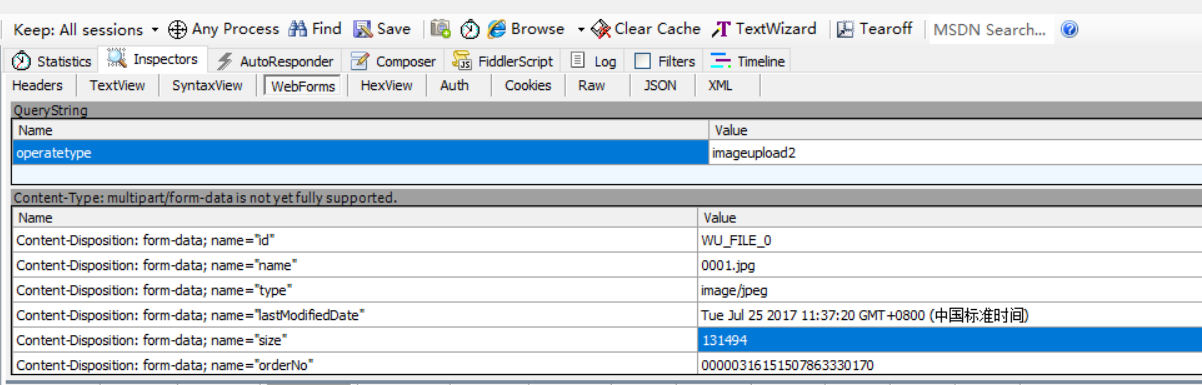Open the FiddlerScript tab
Screen dimensions: 1202x385
503,61
